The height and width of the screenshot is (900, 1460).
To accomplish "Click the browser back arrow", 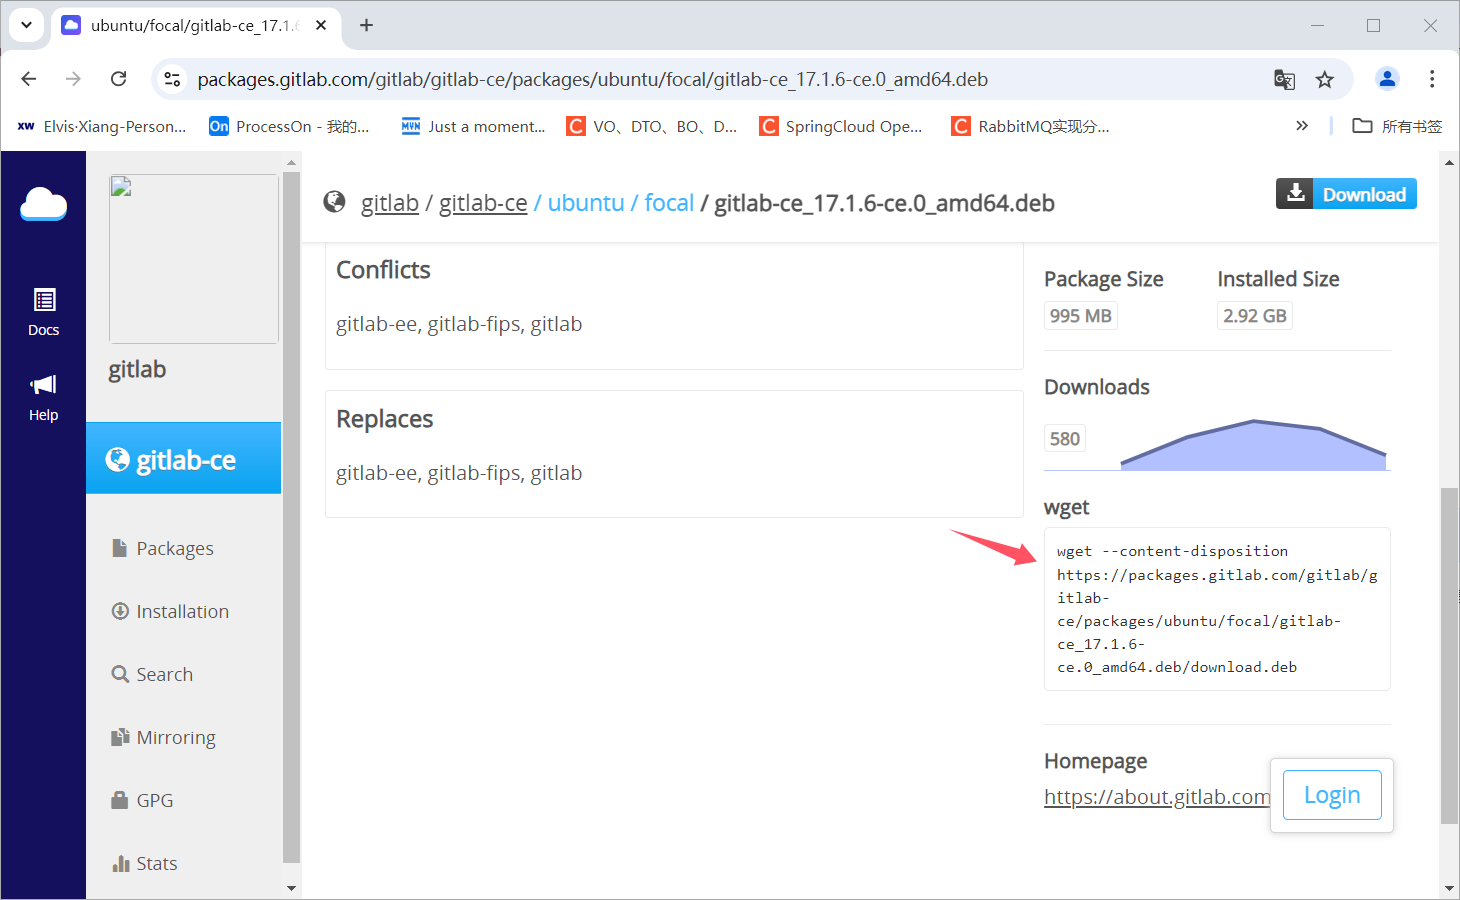I will 29,79.
